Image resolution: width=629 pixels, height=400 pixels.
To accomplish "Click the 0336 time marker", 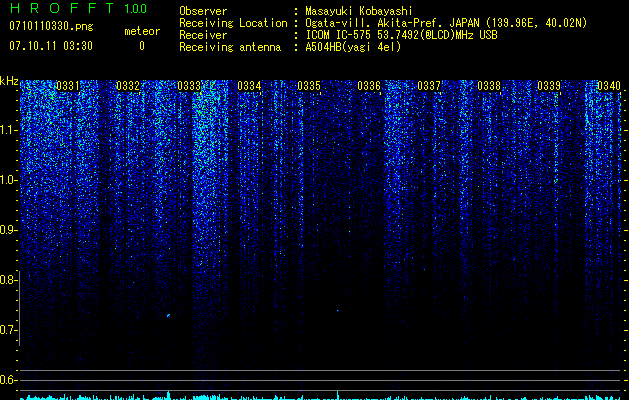I will (x=369, y=85).
